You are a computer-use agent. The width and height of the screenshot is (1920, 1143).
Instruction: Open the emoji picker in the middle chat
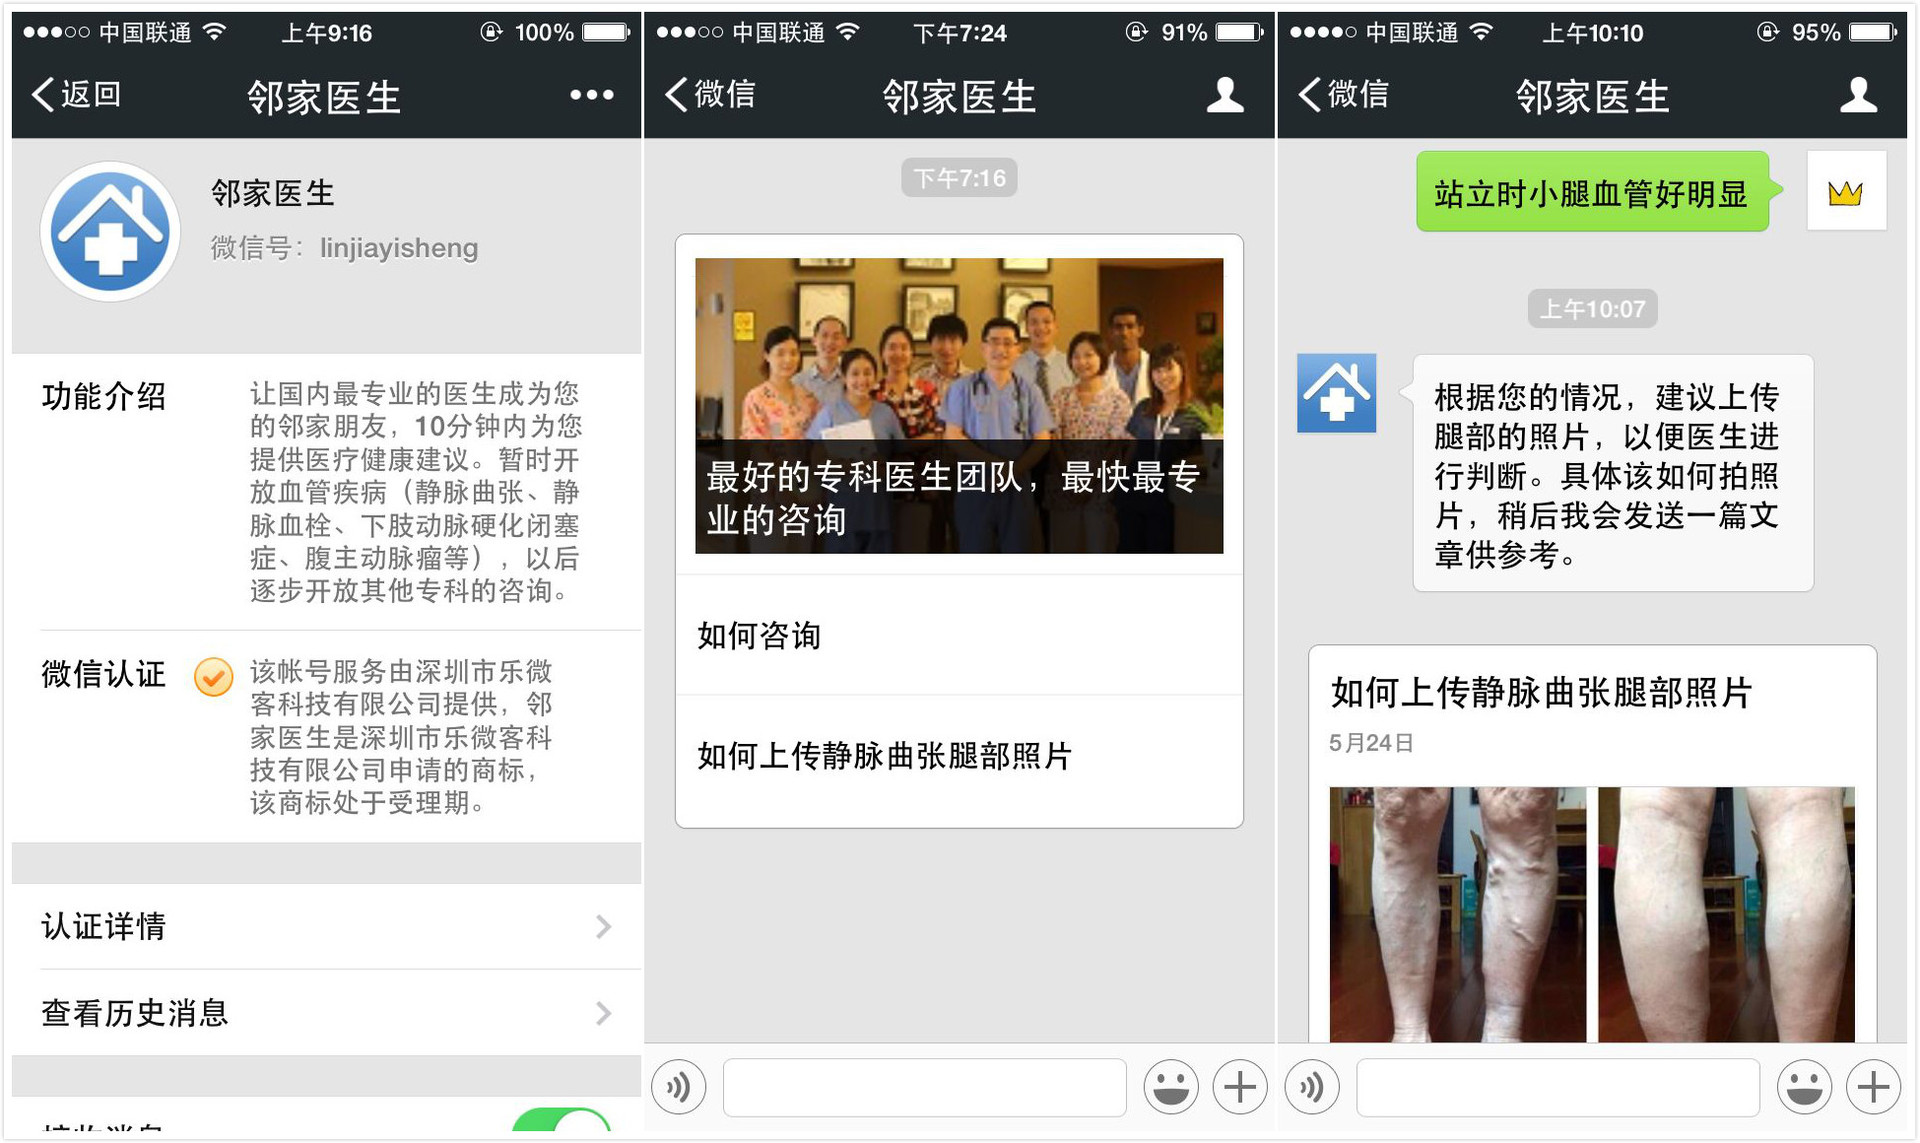point(1170,1087)
